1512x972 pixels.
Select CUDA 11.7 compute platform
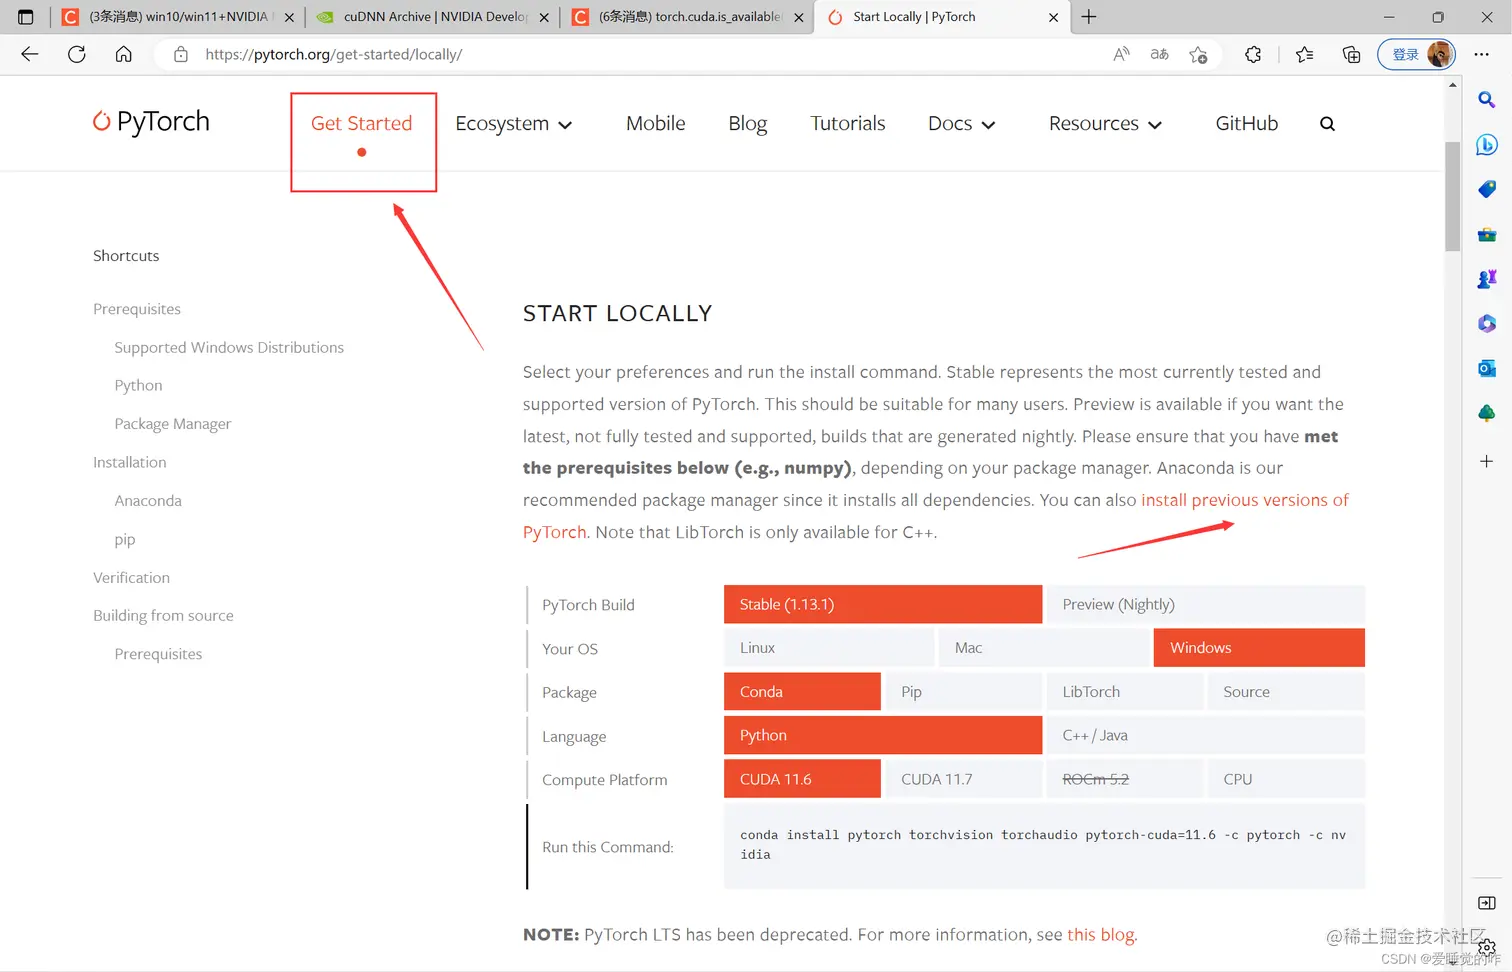pos(963,779)
